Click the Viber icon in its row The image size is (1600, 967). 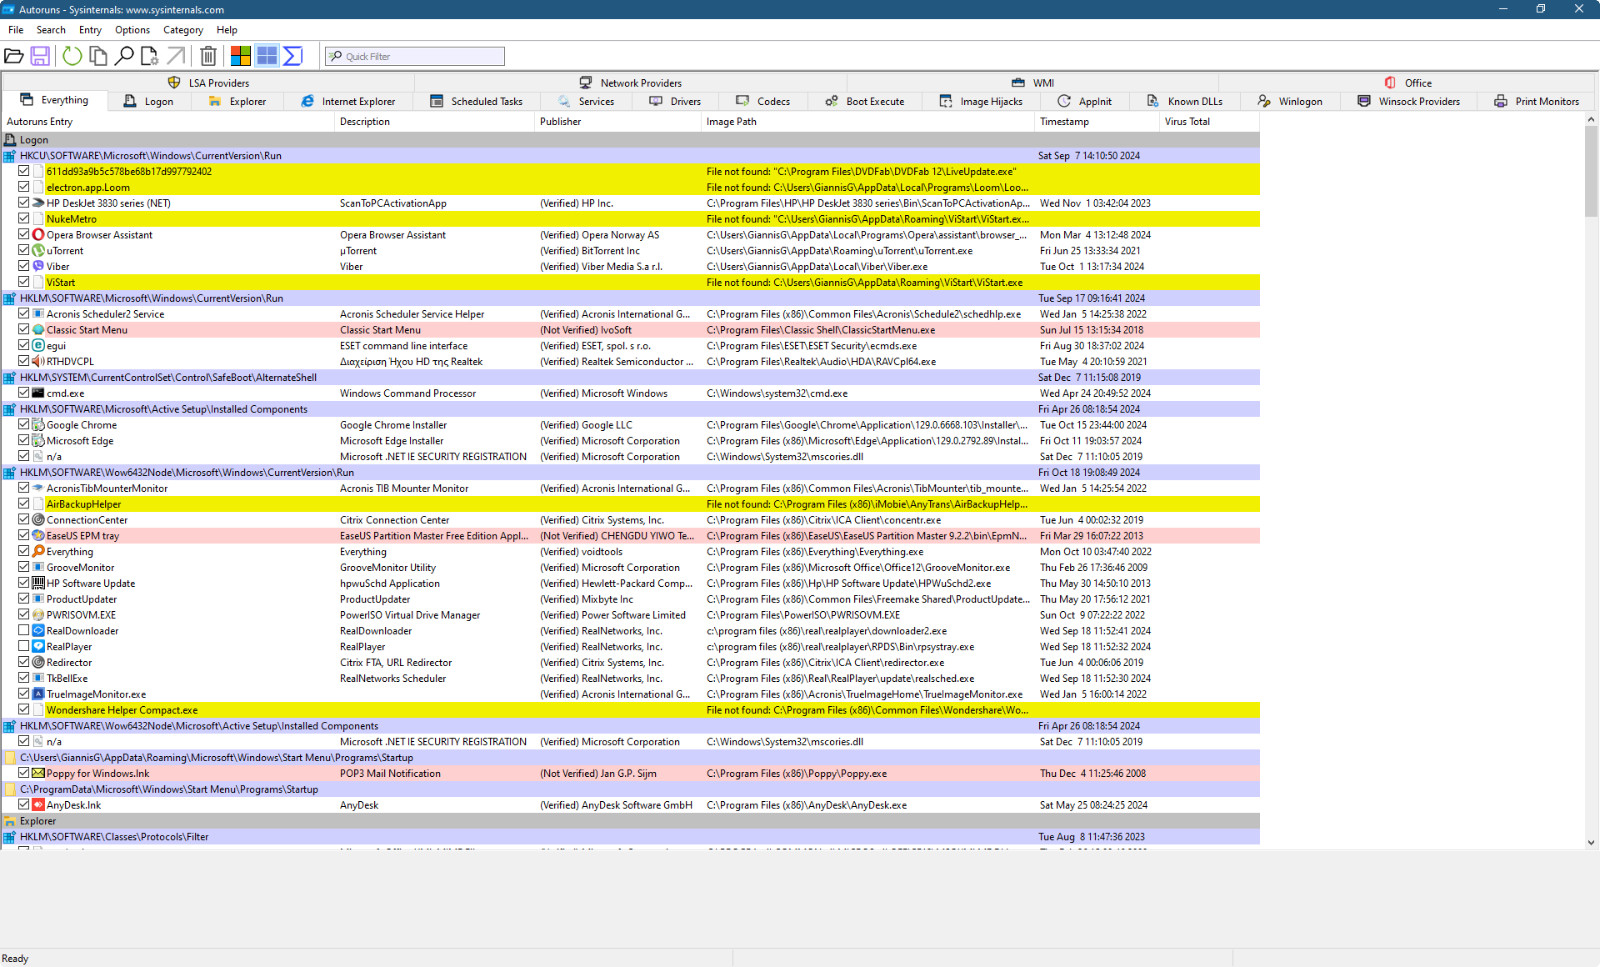coord(38,267)
